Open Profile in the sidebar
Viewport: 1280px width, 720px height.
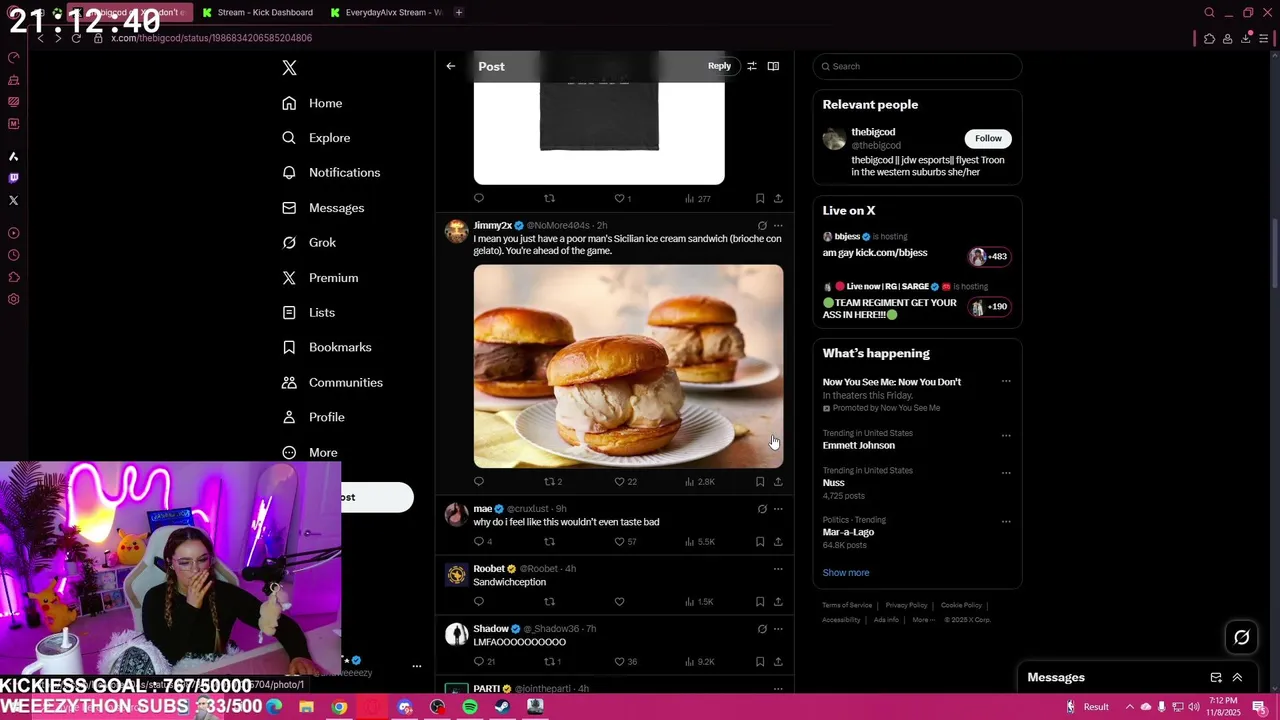pyautogui.click(x=313, y=417)
